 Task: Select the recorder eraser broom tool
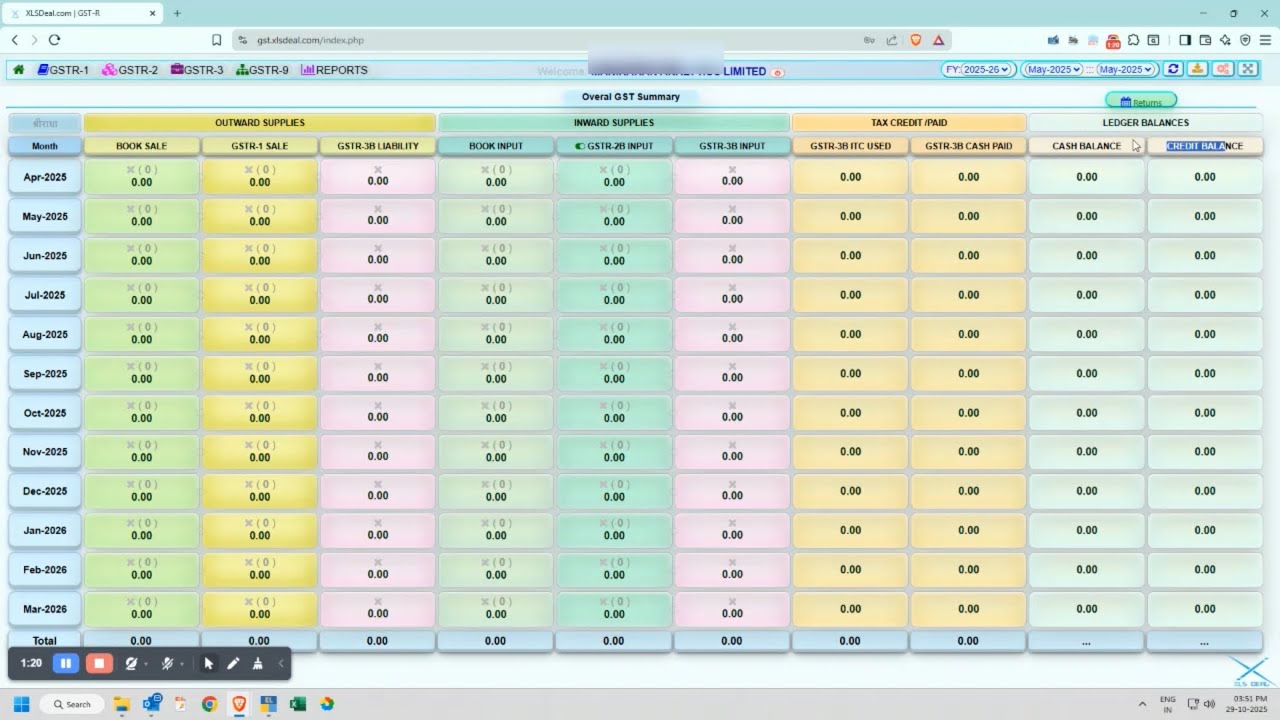pos(257,663)
